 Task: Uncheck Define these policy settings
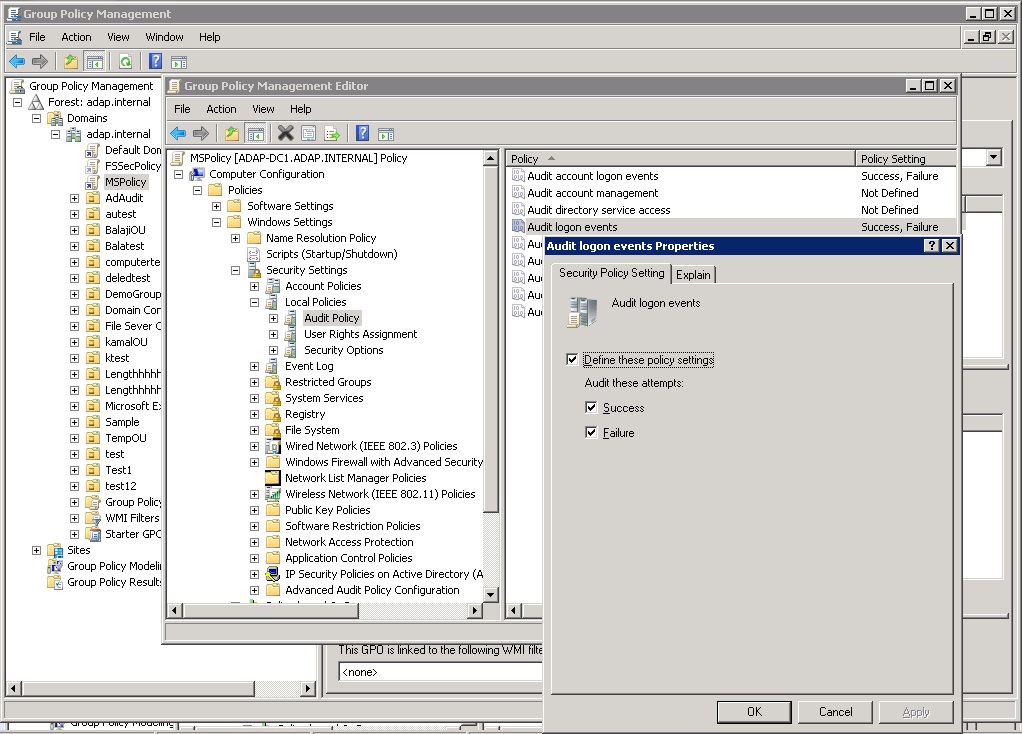click(x=572, y=360)
